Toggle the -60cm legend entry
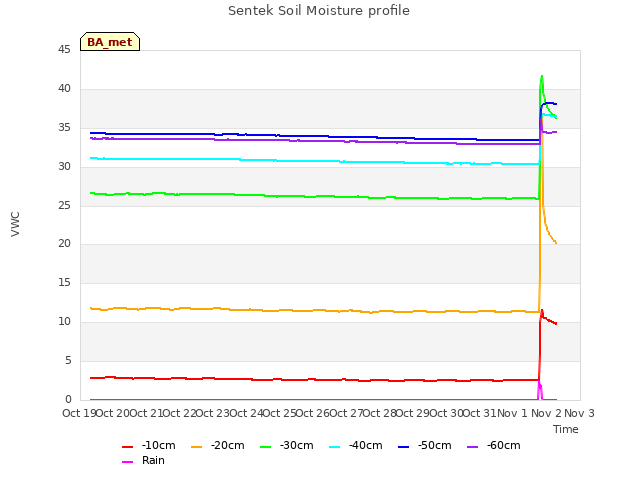 pyautogui.click(x=493, y=445)
